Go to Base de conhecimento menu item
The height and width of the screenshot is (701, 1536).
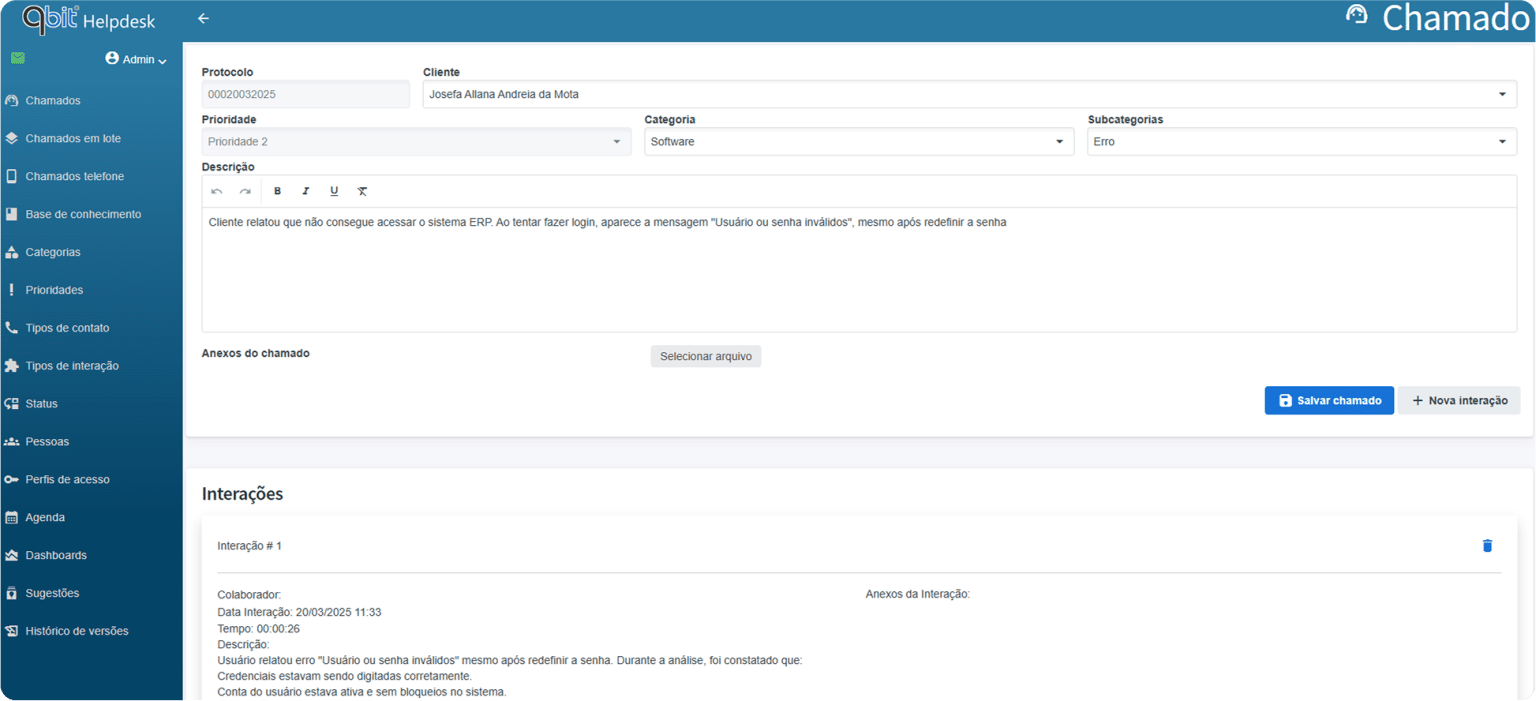[x=83, y=214]
